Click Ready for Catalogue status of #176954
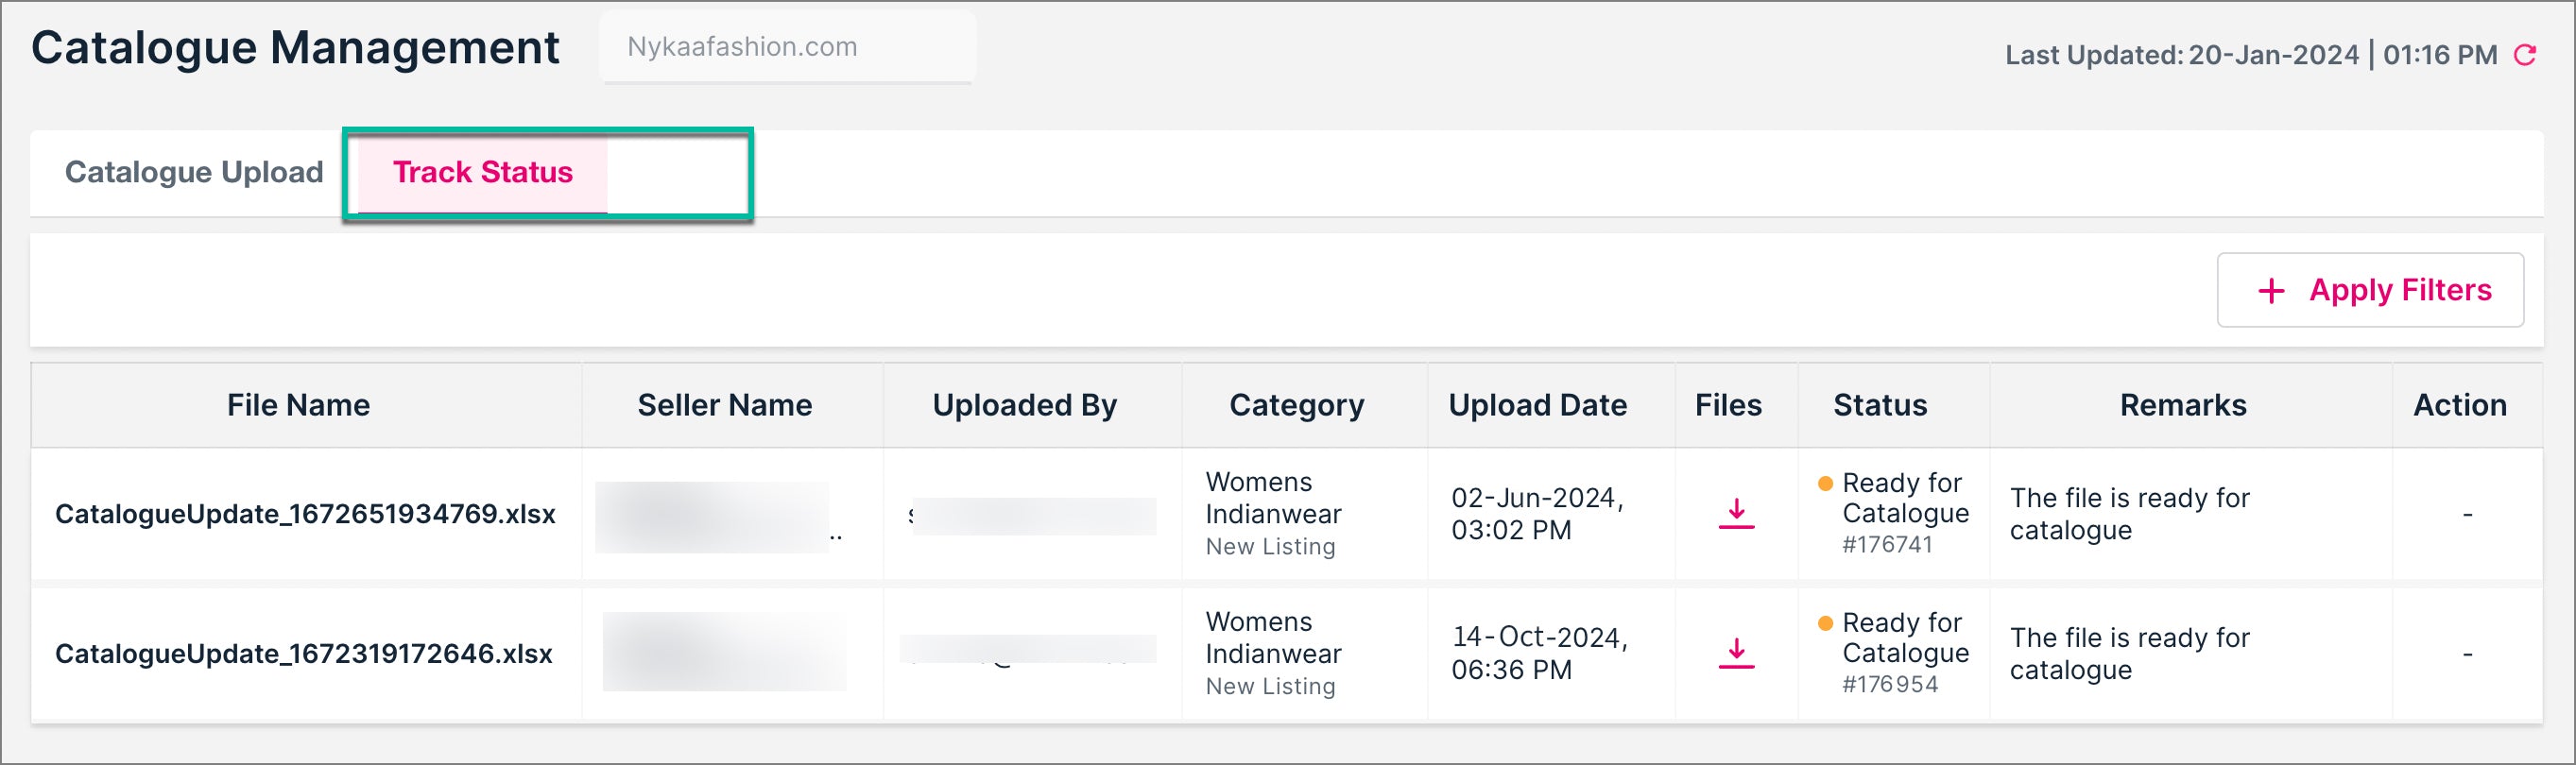2576x765 pixels. coord(1905,638)
